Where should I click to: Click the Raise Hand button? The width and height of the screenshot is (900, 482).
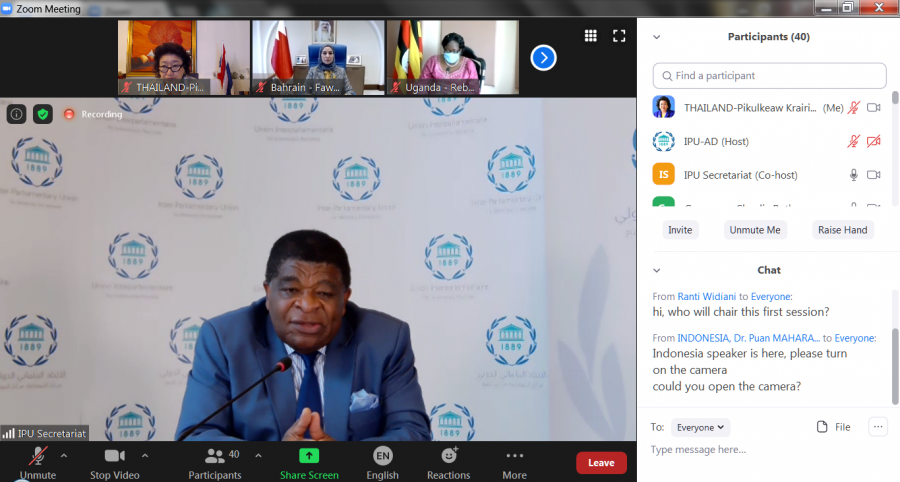click(x=842, y=230)
